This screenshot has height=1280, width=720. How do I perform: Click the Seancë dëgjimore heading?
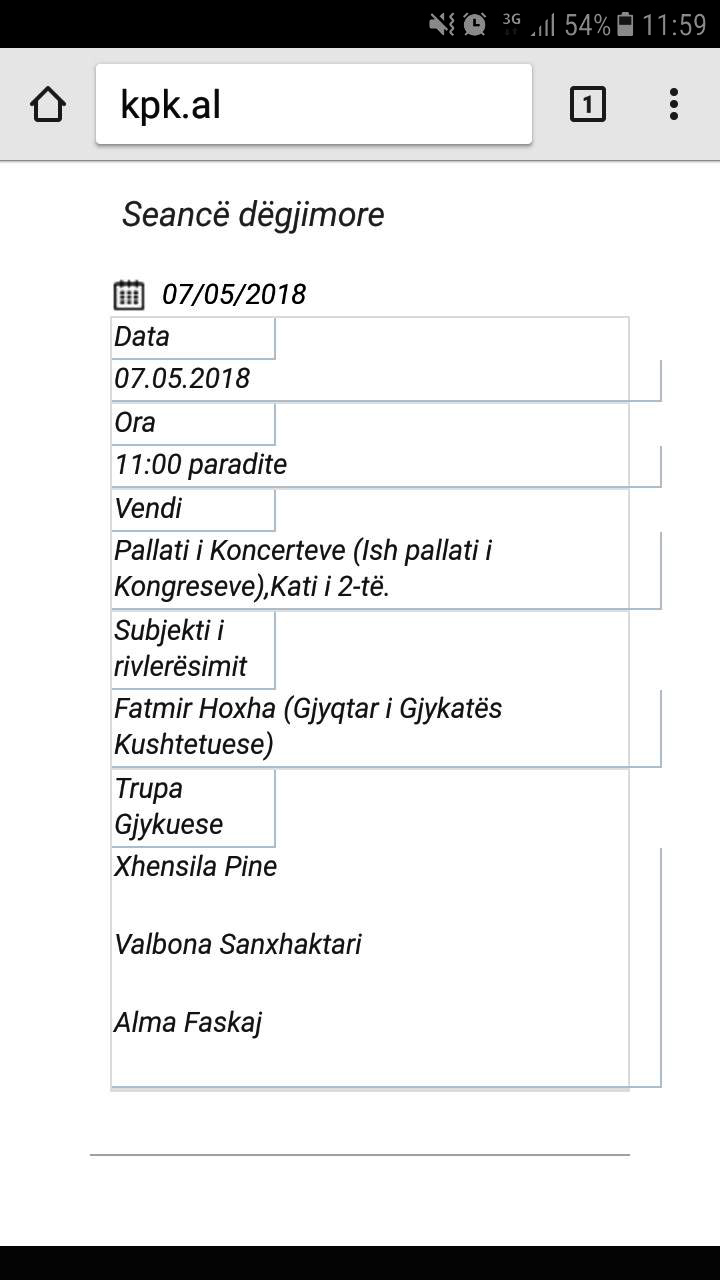(253, 214)
